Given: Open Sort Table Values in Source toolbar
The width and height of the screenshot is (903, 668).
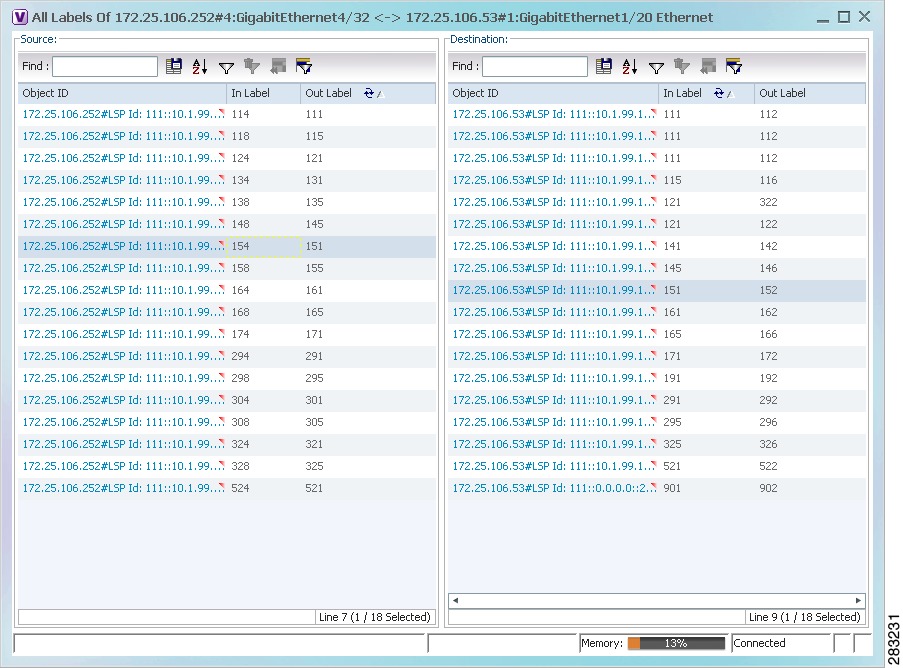Looking at the screenshot, I should tap(200, 66).
